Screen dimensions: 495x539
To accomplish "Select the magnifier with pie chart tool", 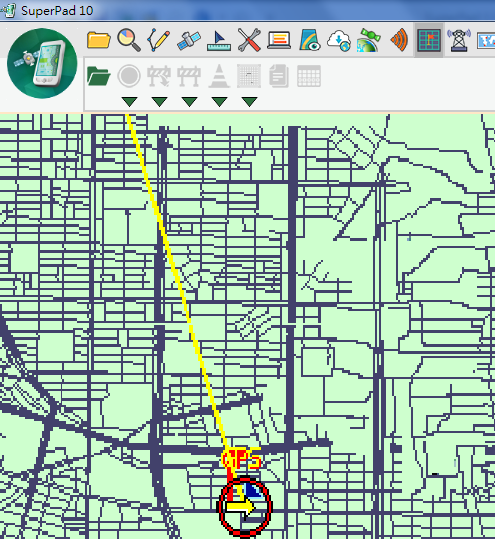I will point(129,40).
